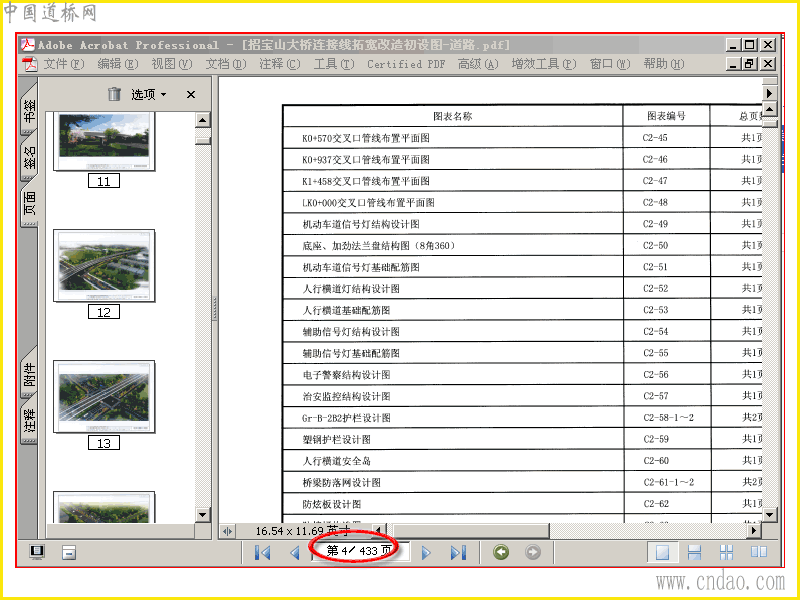Delete page with trash can icon
The height and width of the screenshot is (600, 800).
[x=114, y=94]
